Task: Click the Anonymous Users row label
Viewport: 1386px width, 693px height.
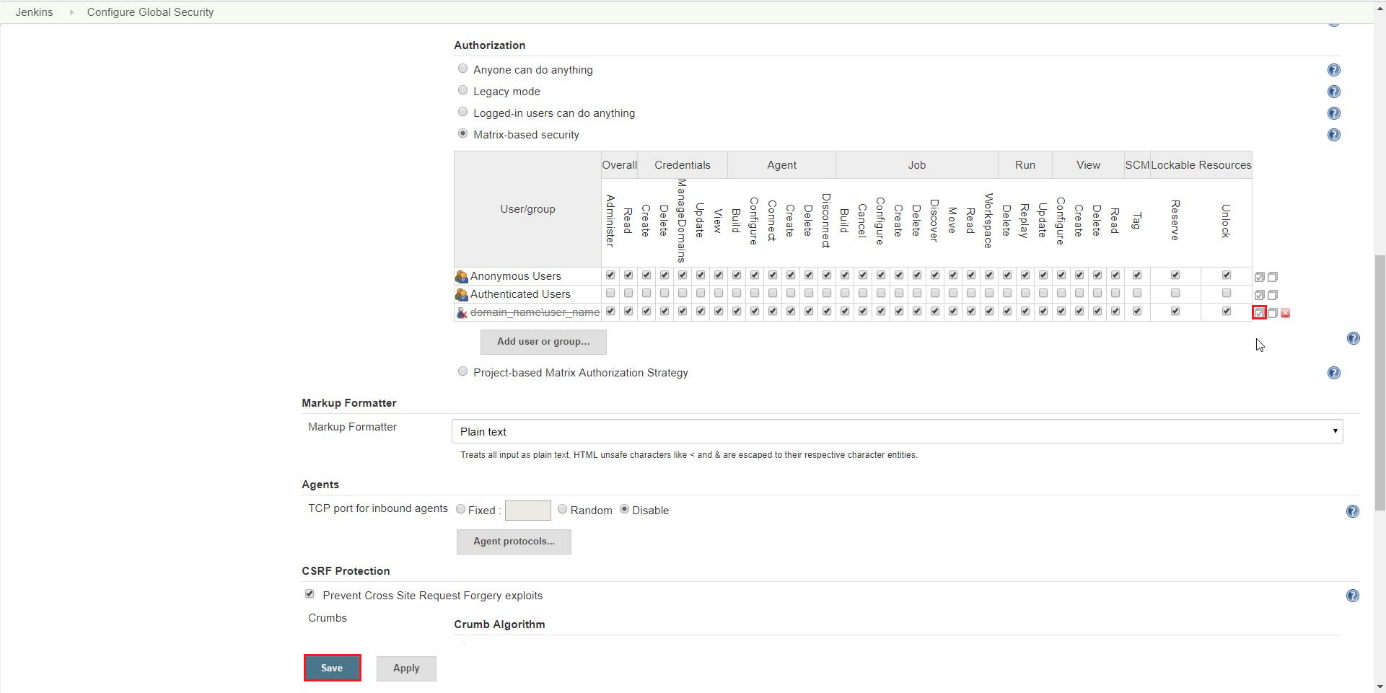Action: [x=516, y=276]
